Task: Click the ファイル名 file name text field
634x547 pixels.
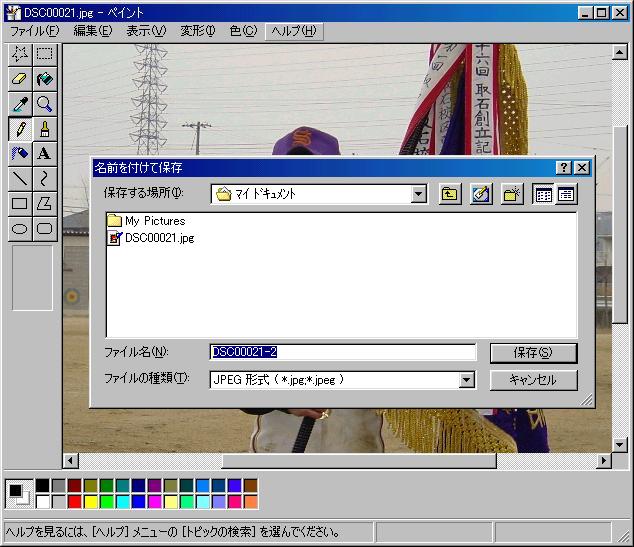Action: [x=342, y=352]
